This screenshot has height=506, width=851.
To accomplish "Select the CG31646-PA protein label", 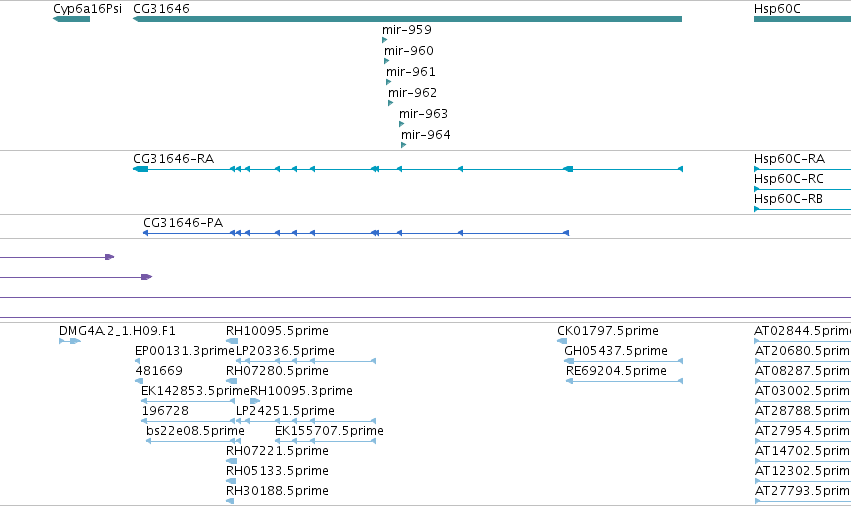I will [183, 223].
